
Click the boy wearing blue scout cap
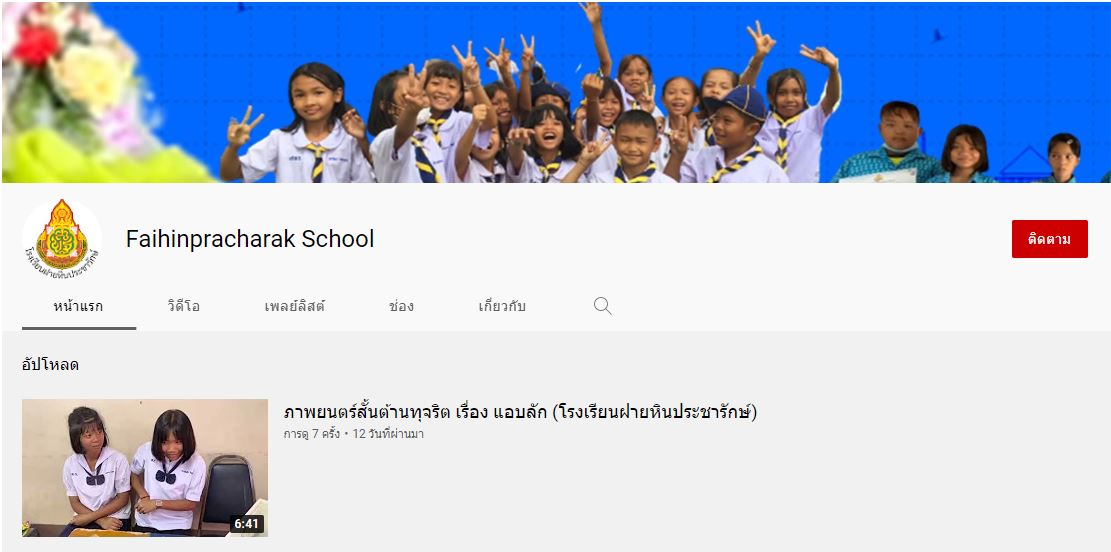733,135
